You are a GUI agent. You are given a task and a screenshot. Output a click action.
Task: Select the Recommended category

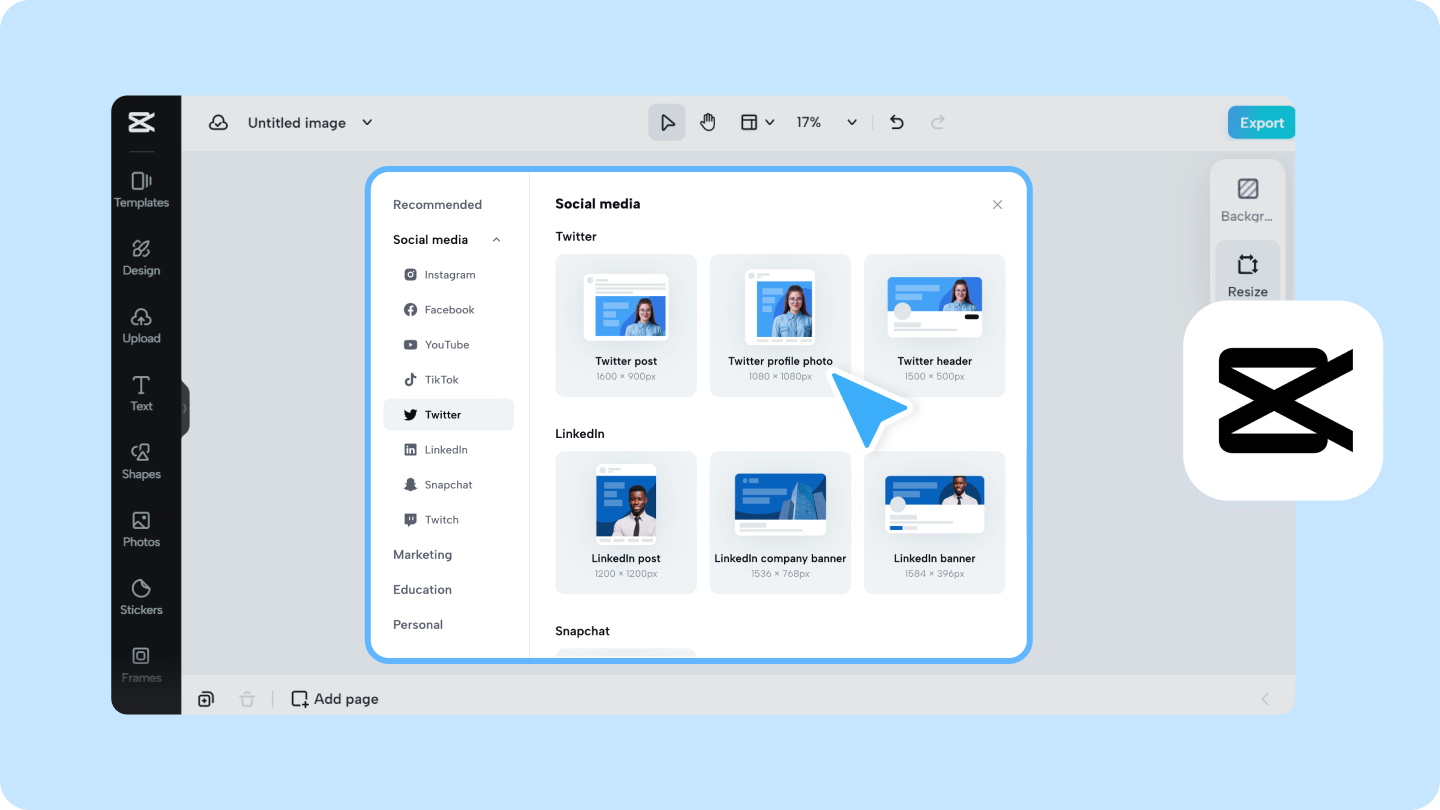pyautogui.click(x=437, y=204)
